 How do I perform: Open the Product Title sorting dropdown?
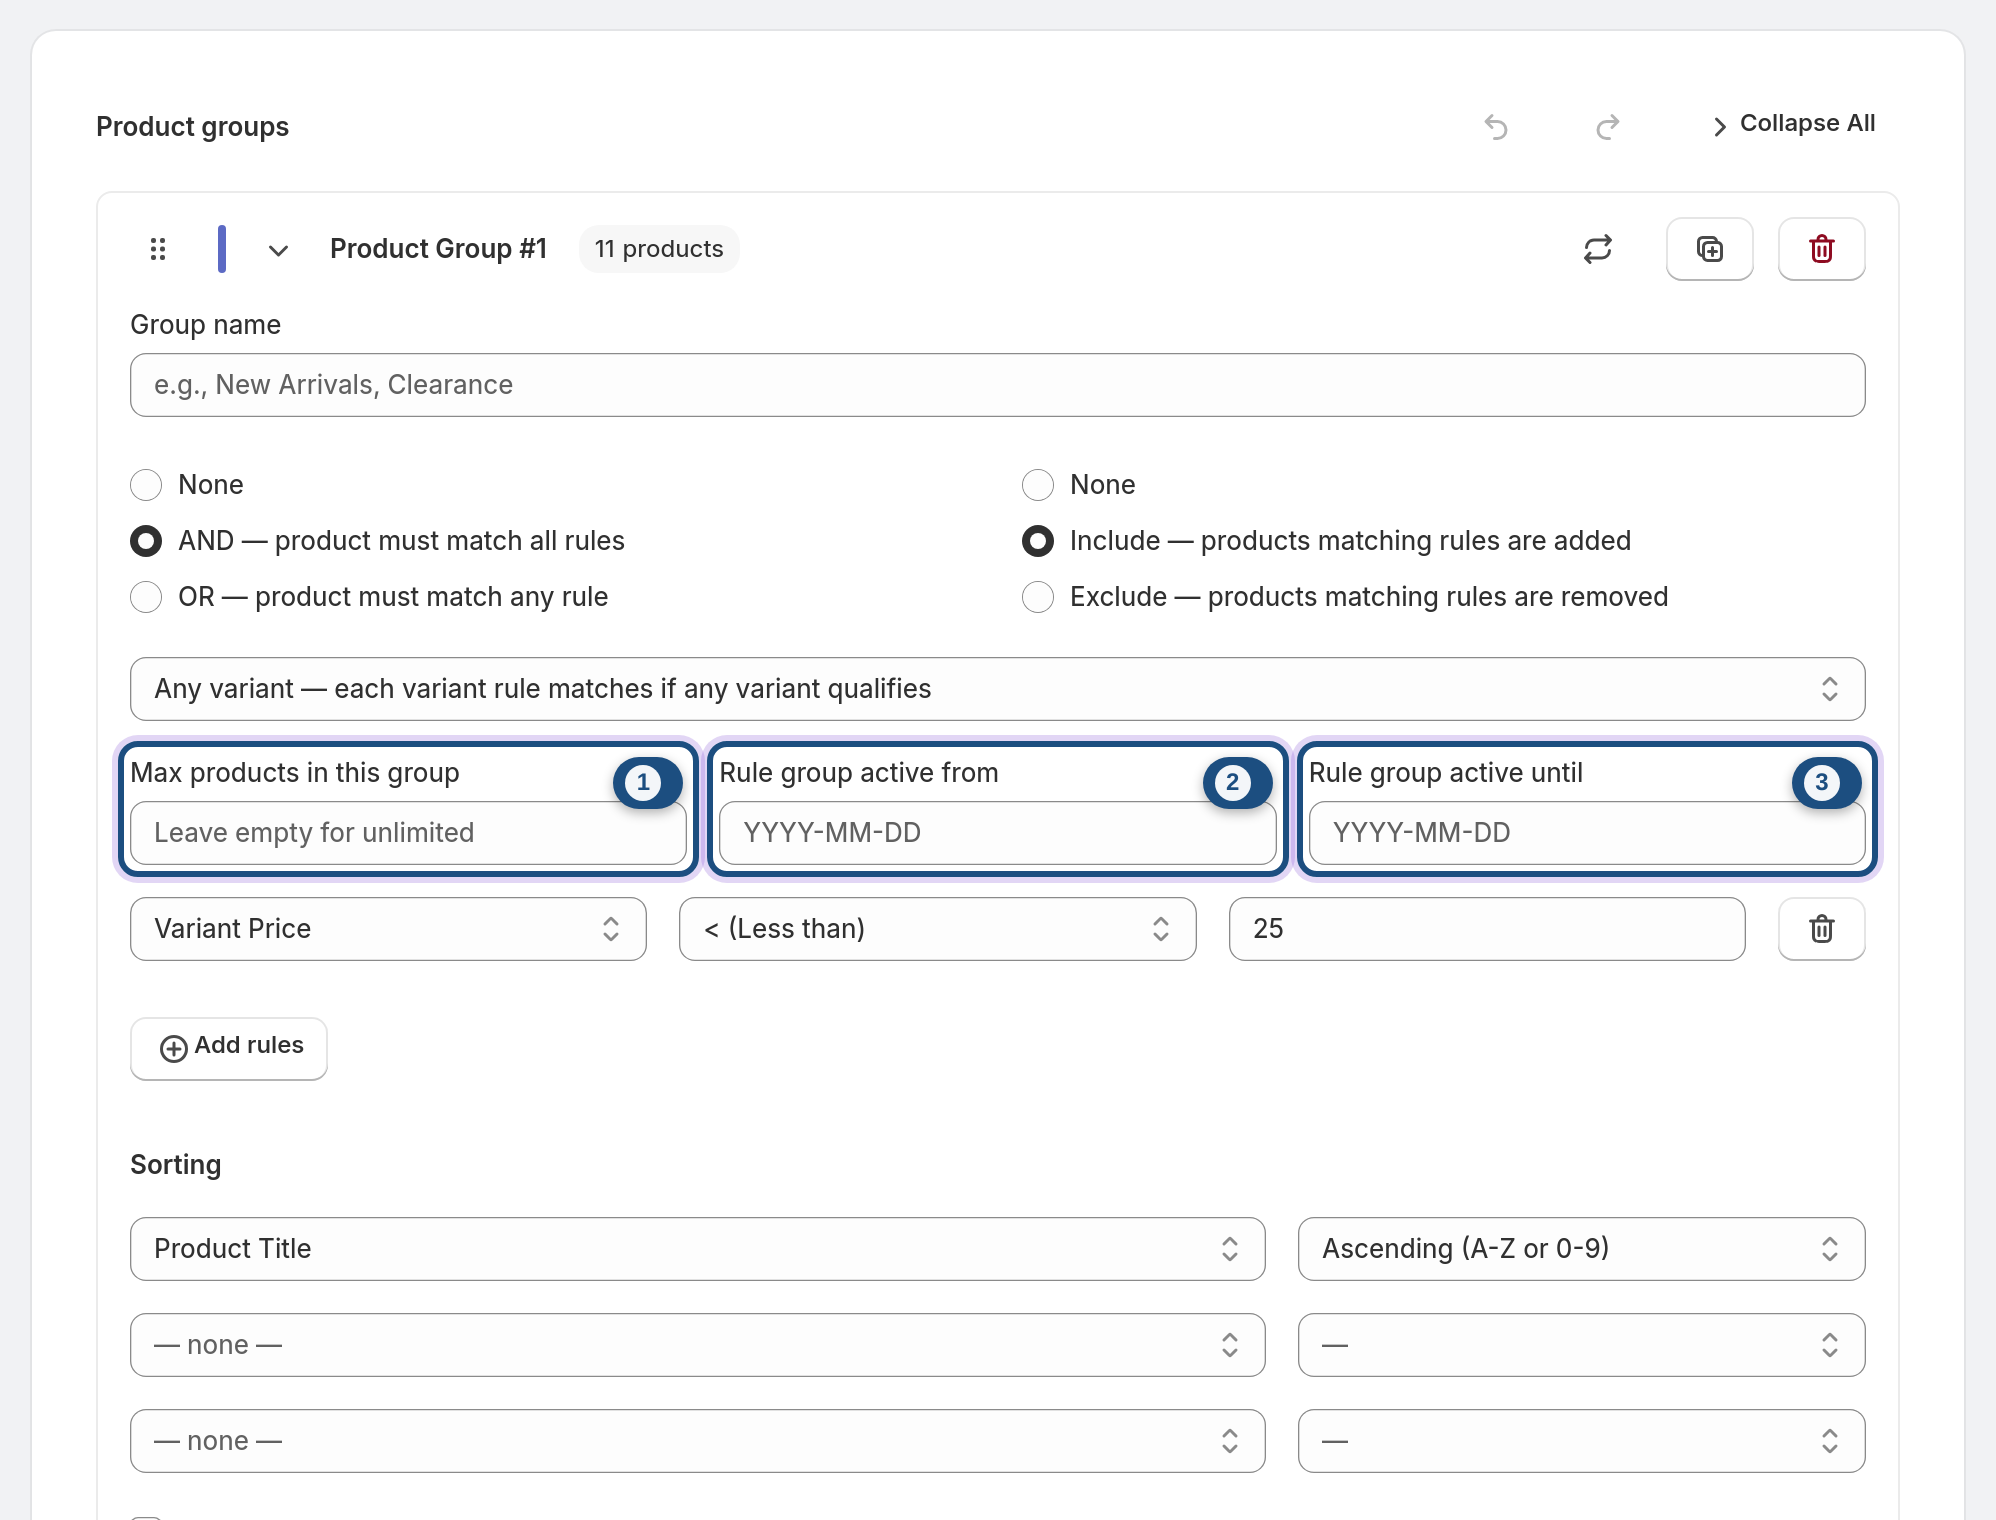[698, 1249]
